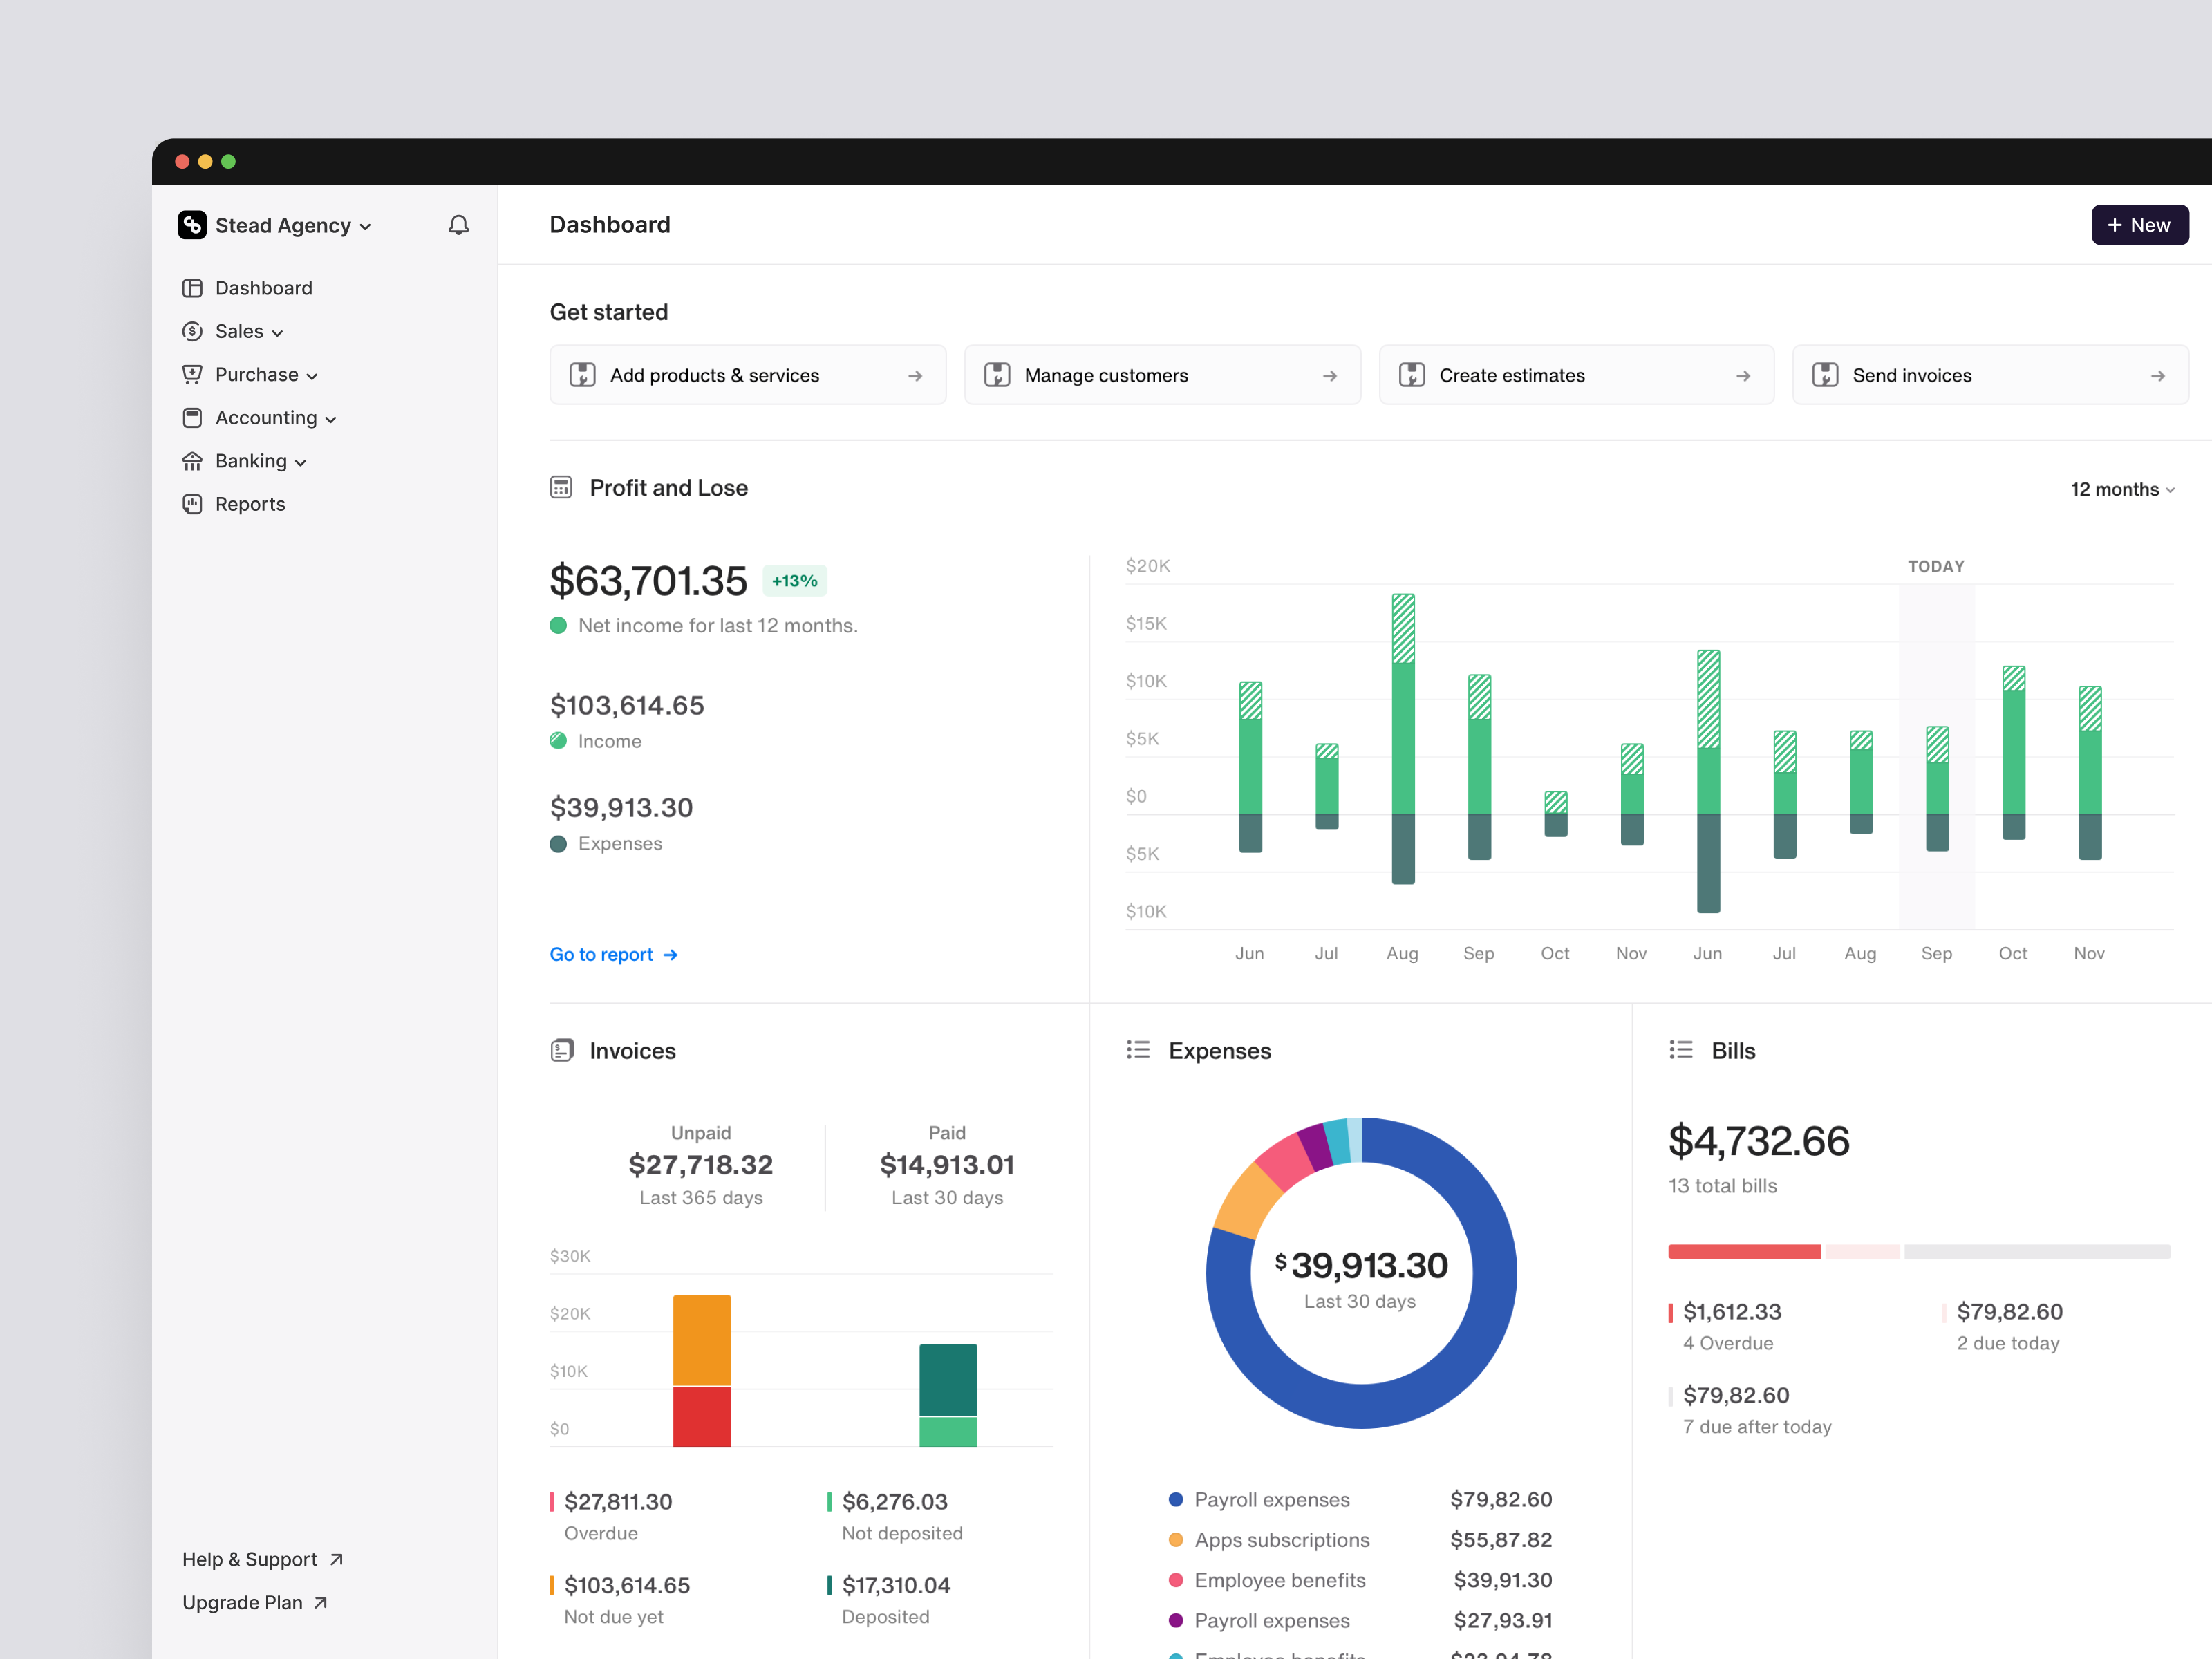Image resolution: width=2212 pixels, height=1659 pixels.
Task: Expand the Stead Agency account switcher
Action: click(x=366, y=226)
